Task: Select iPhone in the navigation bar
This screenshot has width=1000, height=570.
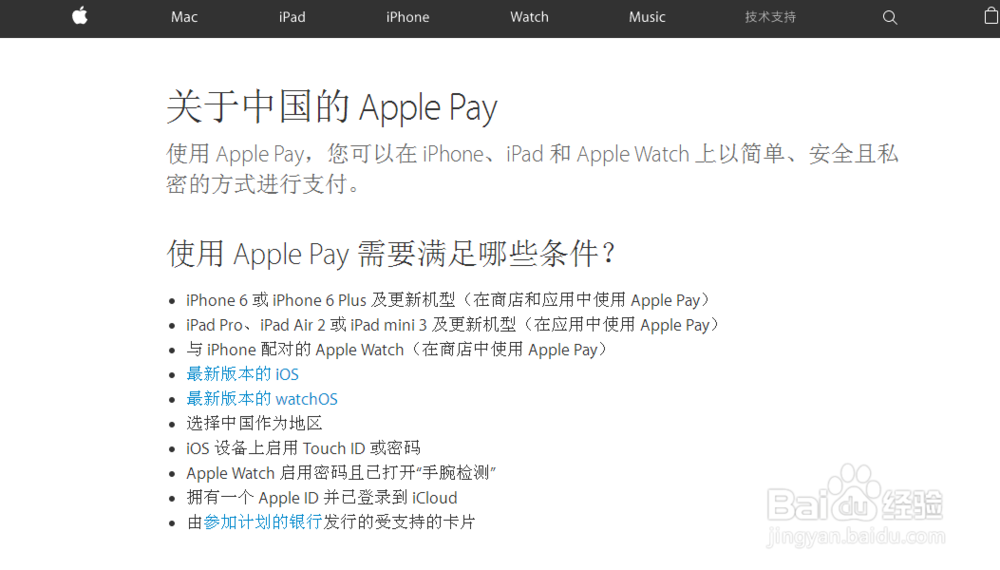Action: tap(408, 17)
